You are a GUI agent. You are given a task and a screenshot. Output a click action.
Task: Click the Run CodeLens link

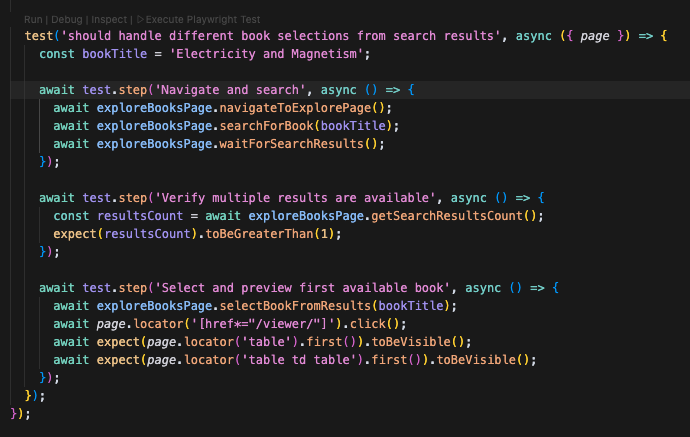33,19
